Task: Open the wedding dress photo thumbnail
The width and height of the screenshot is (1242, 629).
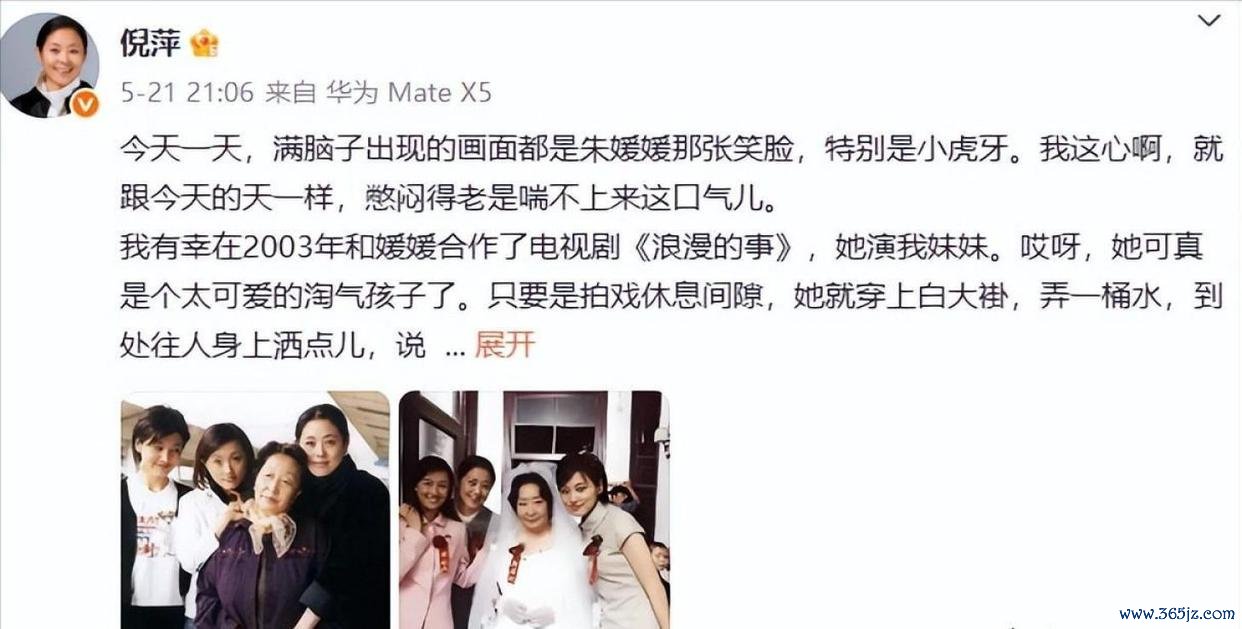Action: point(534,510)
